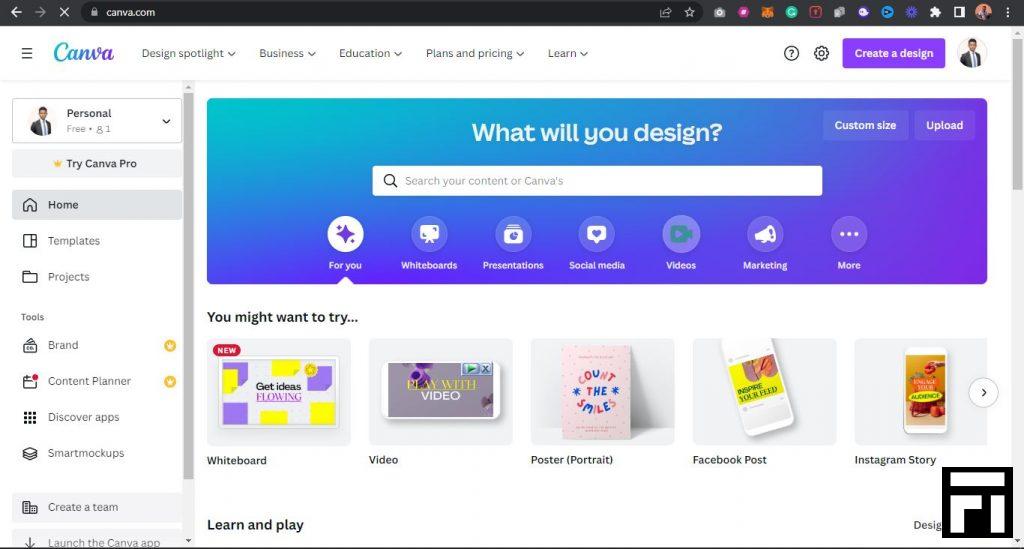The height and width of the screenshot is (549, 1024).
Task: Focus the search your content field
Action: point(597,181)
